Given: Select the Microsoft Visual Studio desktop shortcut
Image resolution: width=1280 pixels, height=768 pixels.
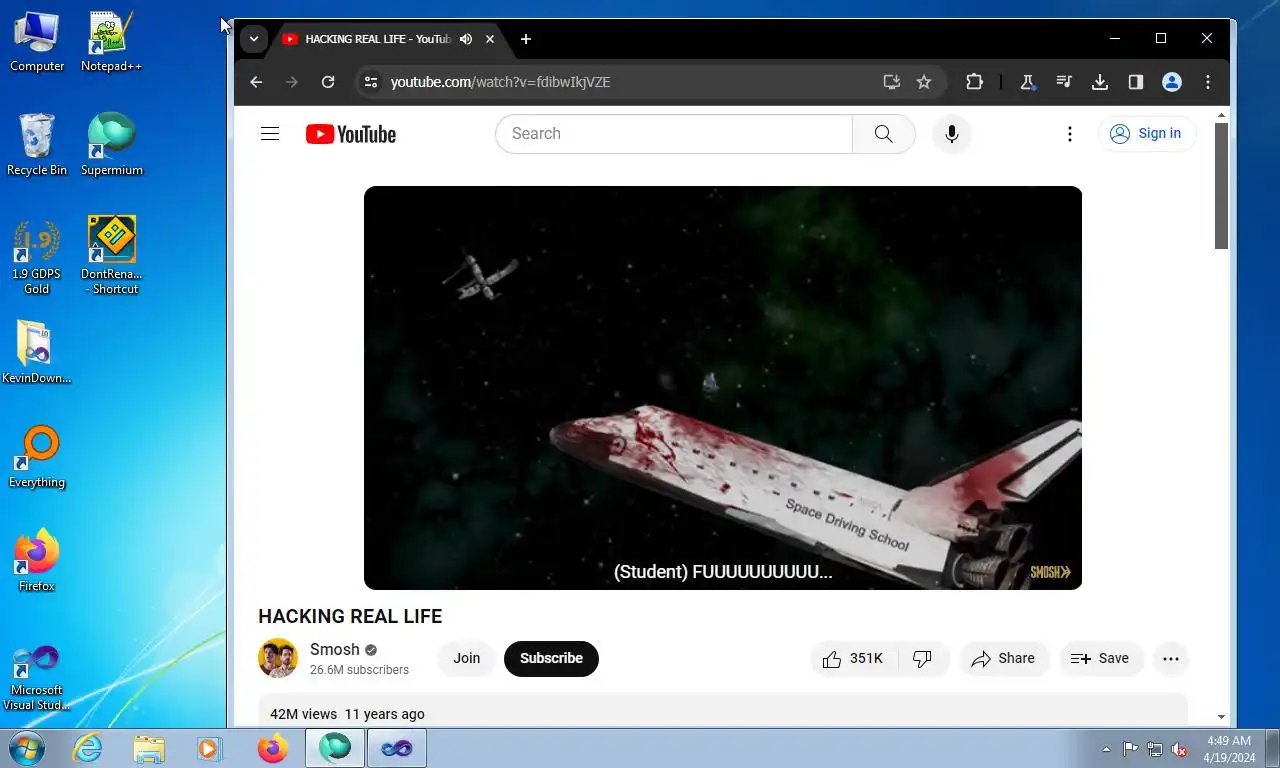Looking at the screenshot, I should pyautogui.click(x=37, y=677).
